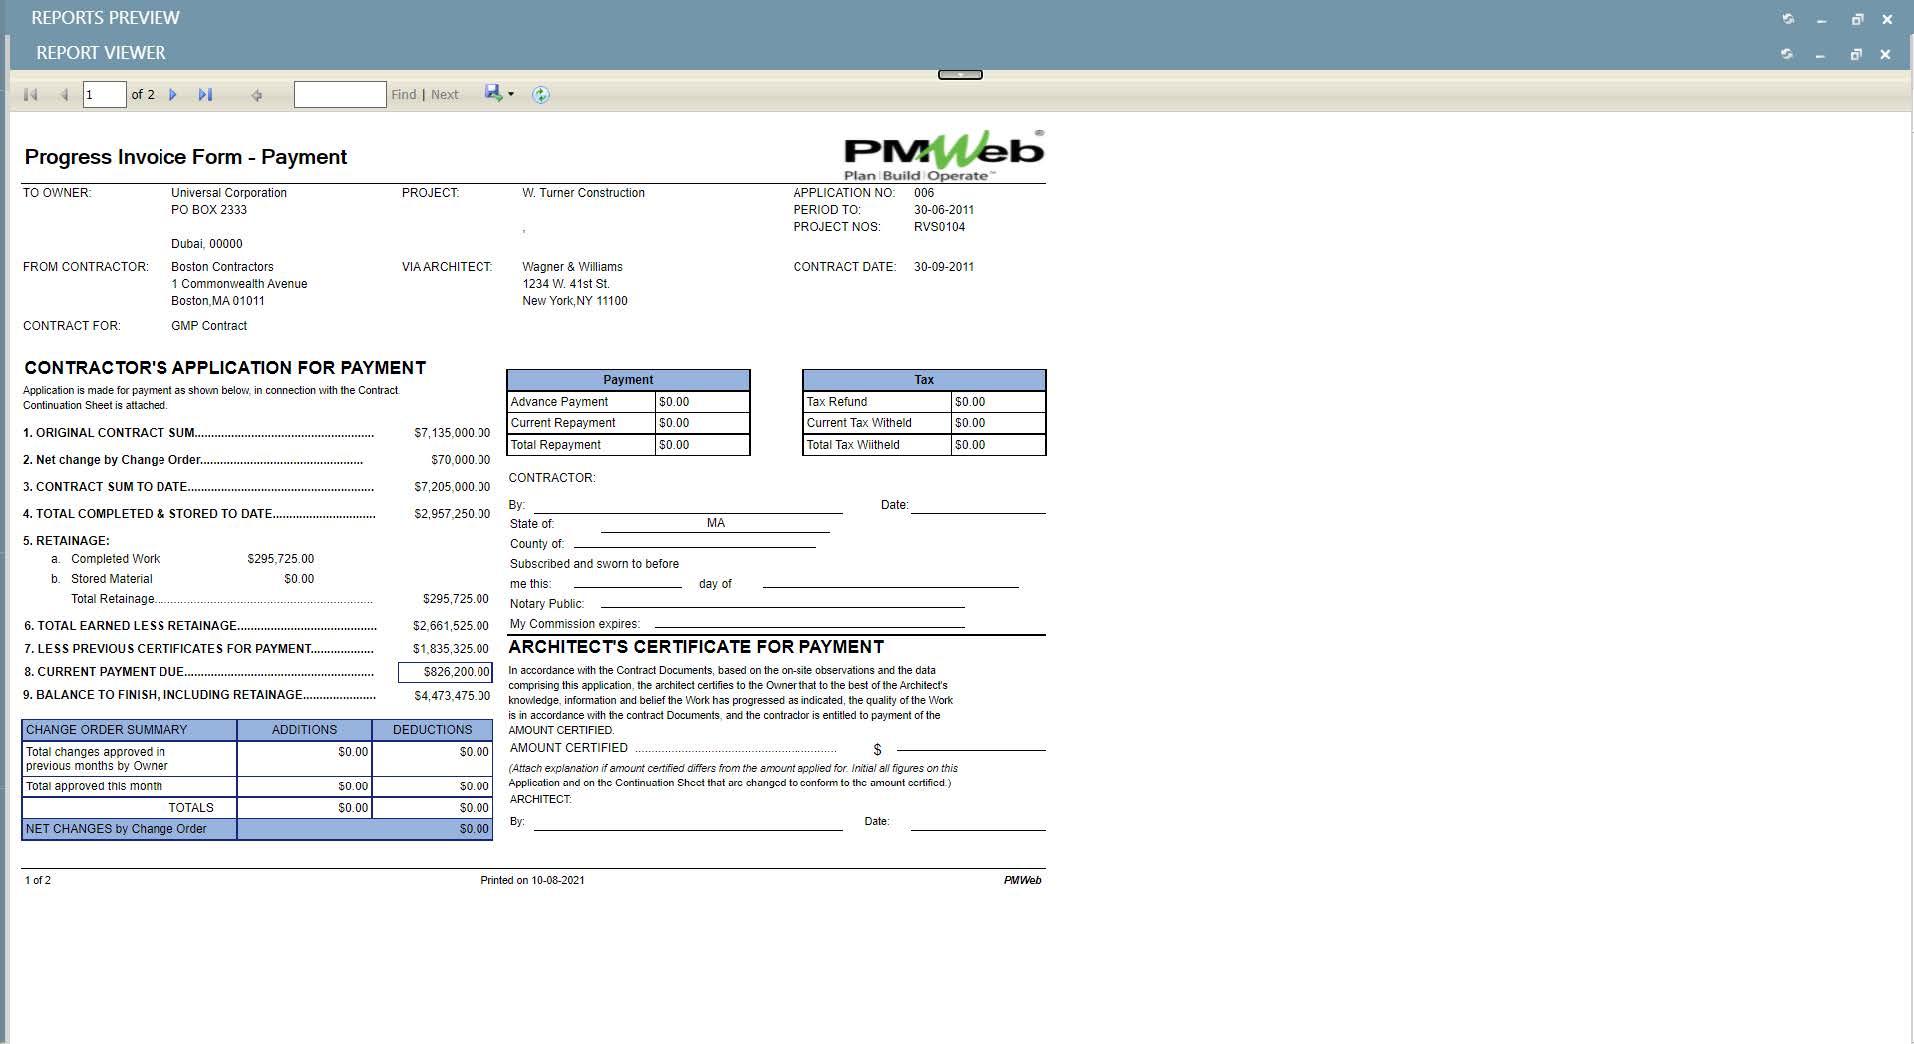Image resolution: width=1914 pixels, height=1044 pixels.
Task: Go to the previous report page
Action: point(64,95)
